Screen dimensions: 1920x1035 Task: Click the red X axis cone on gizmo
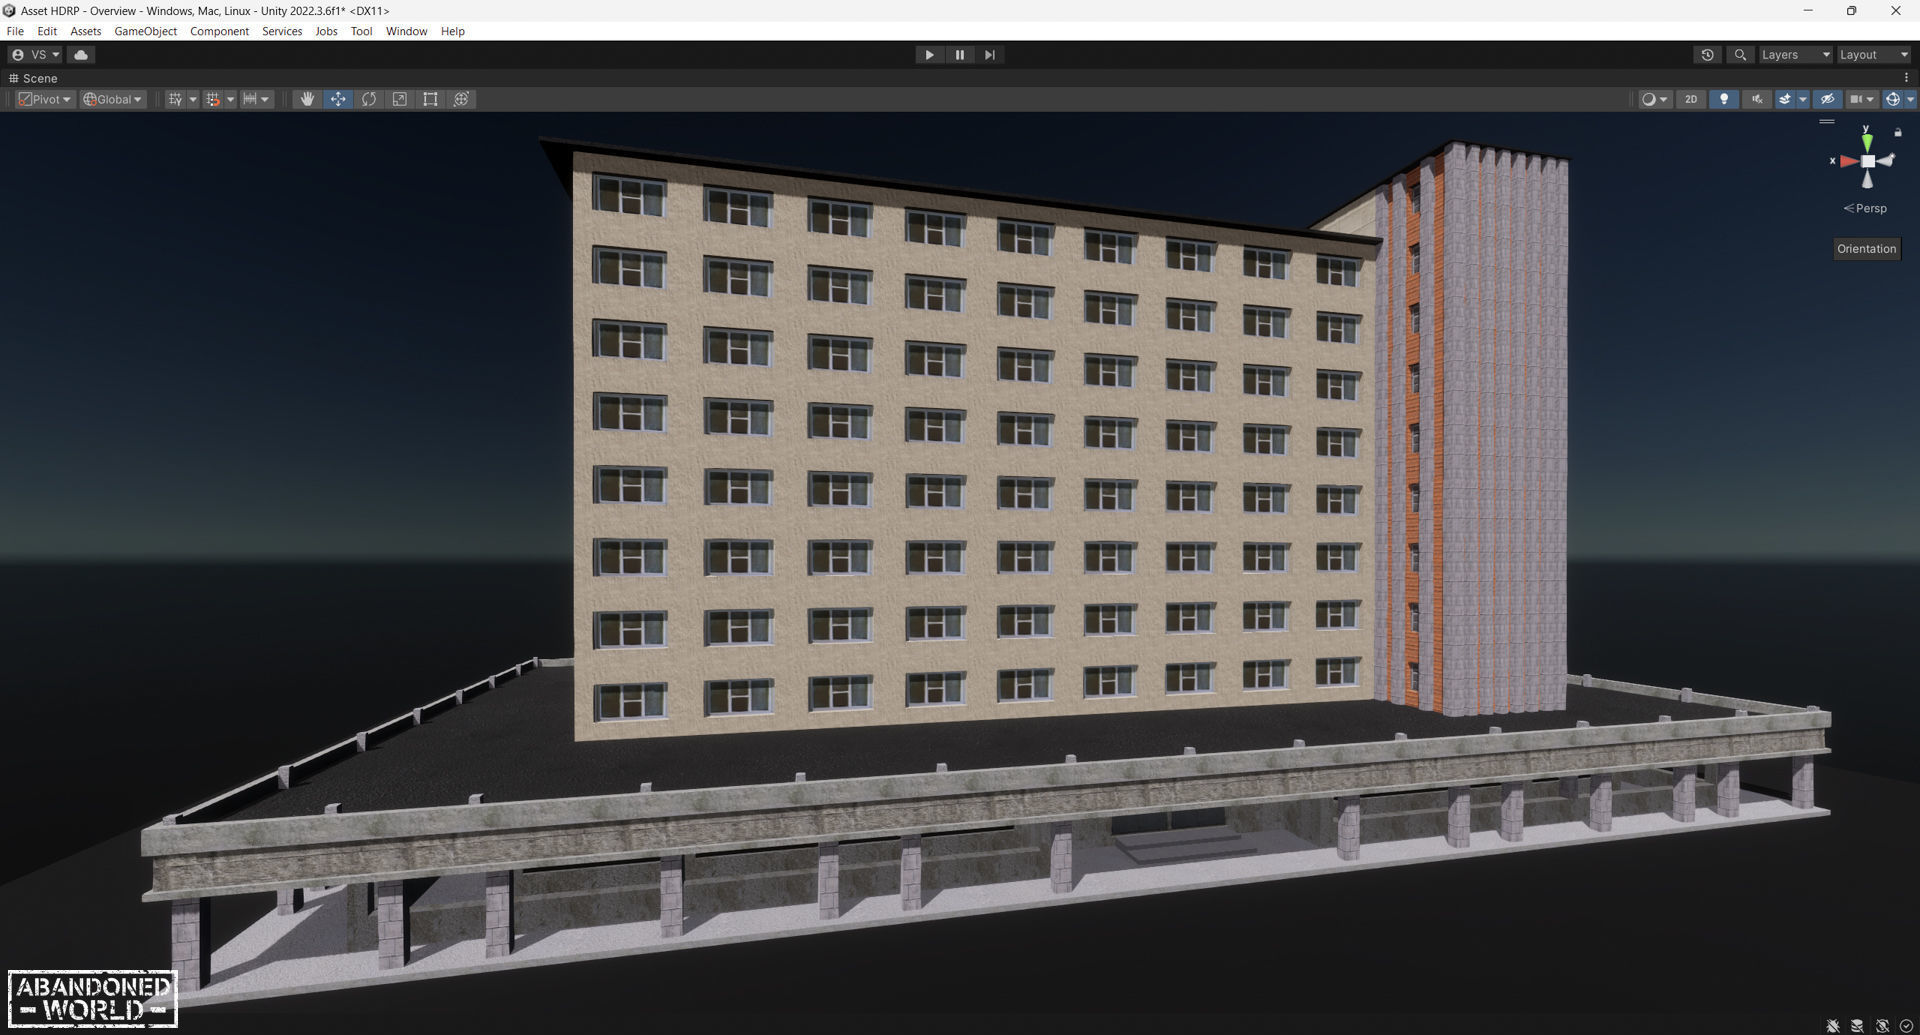click(x=1848, y=161)
